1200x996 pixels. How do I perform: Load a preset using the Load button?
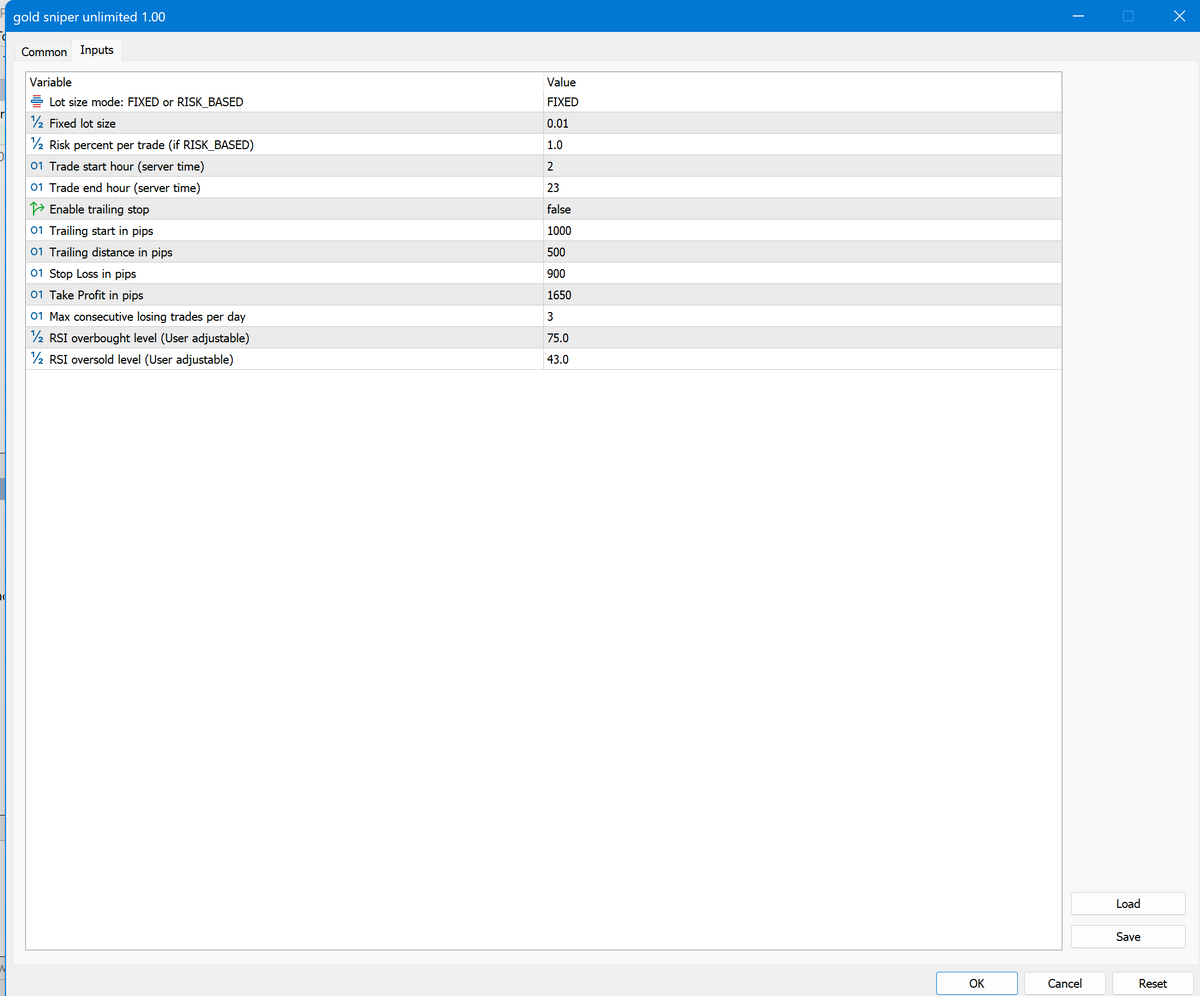coord(1127,904)
